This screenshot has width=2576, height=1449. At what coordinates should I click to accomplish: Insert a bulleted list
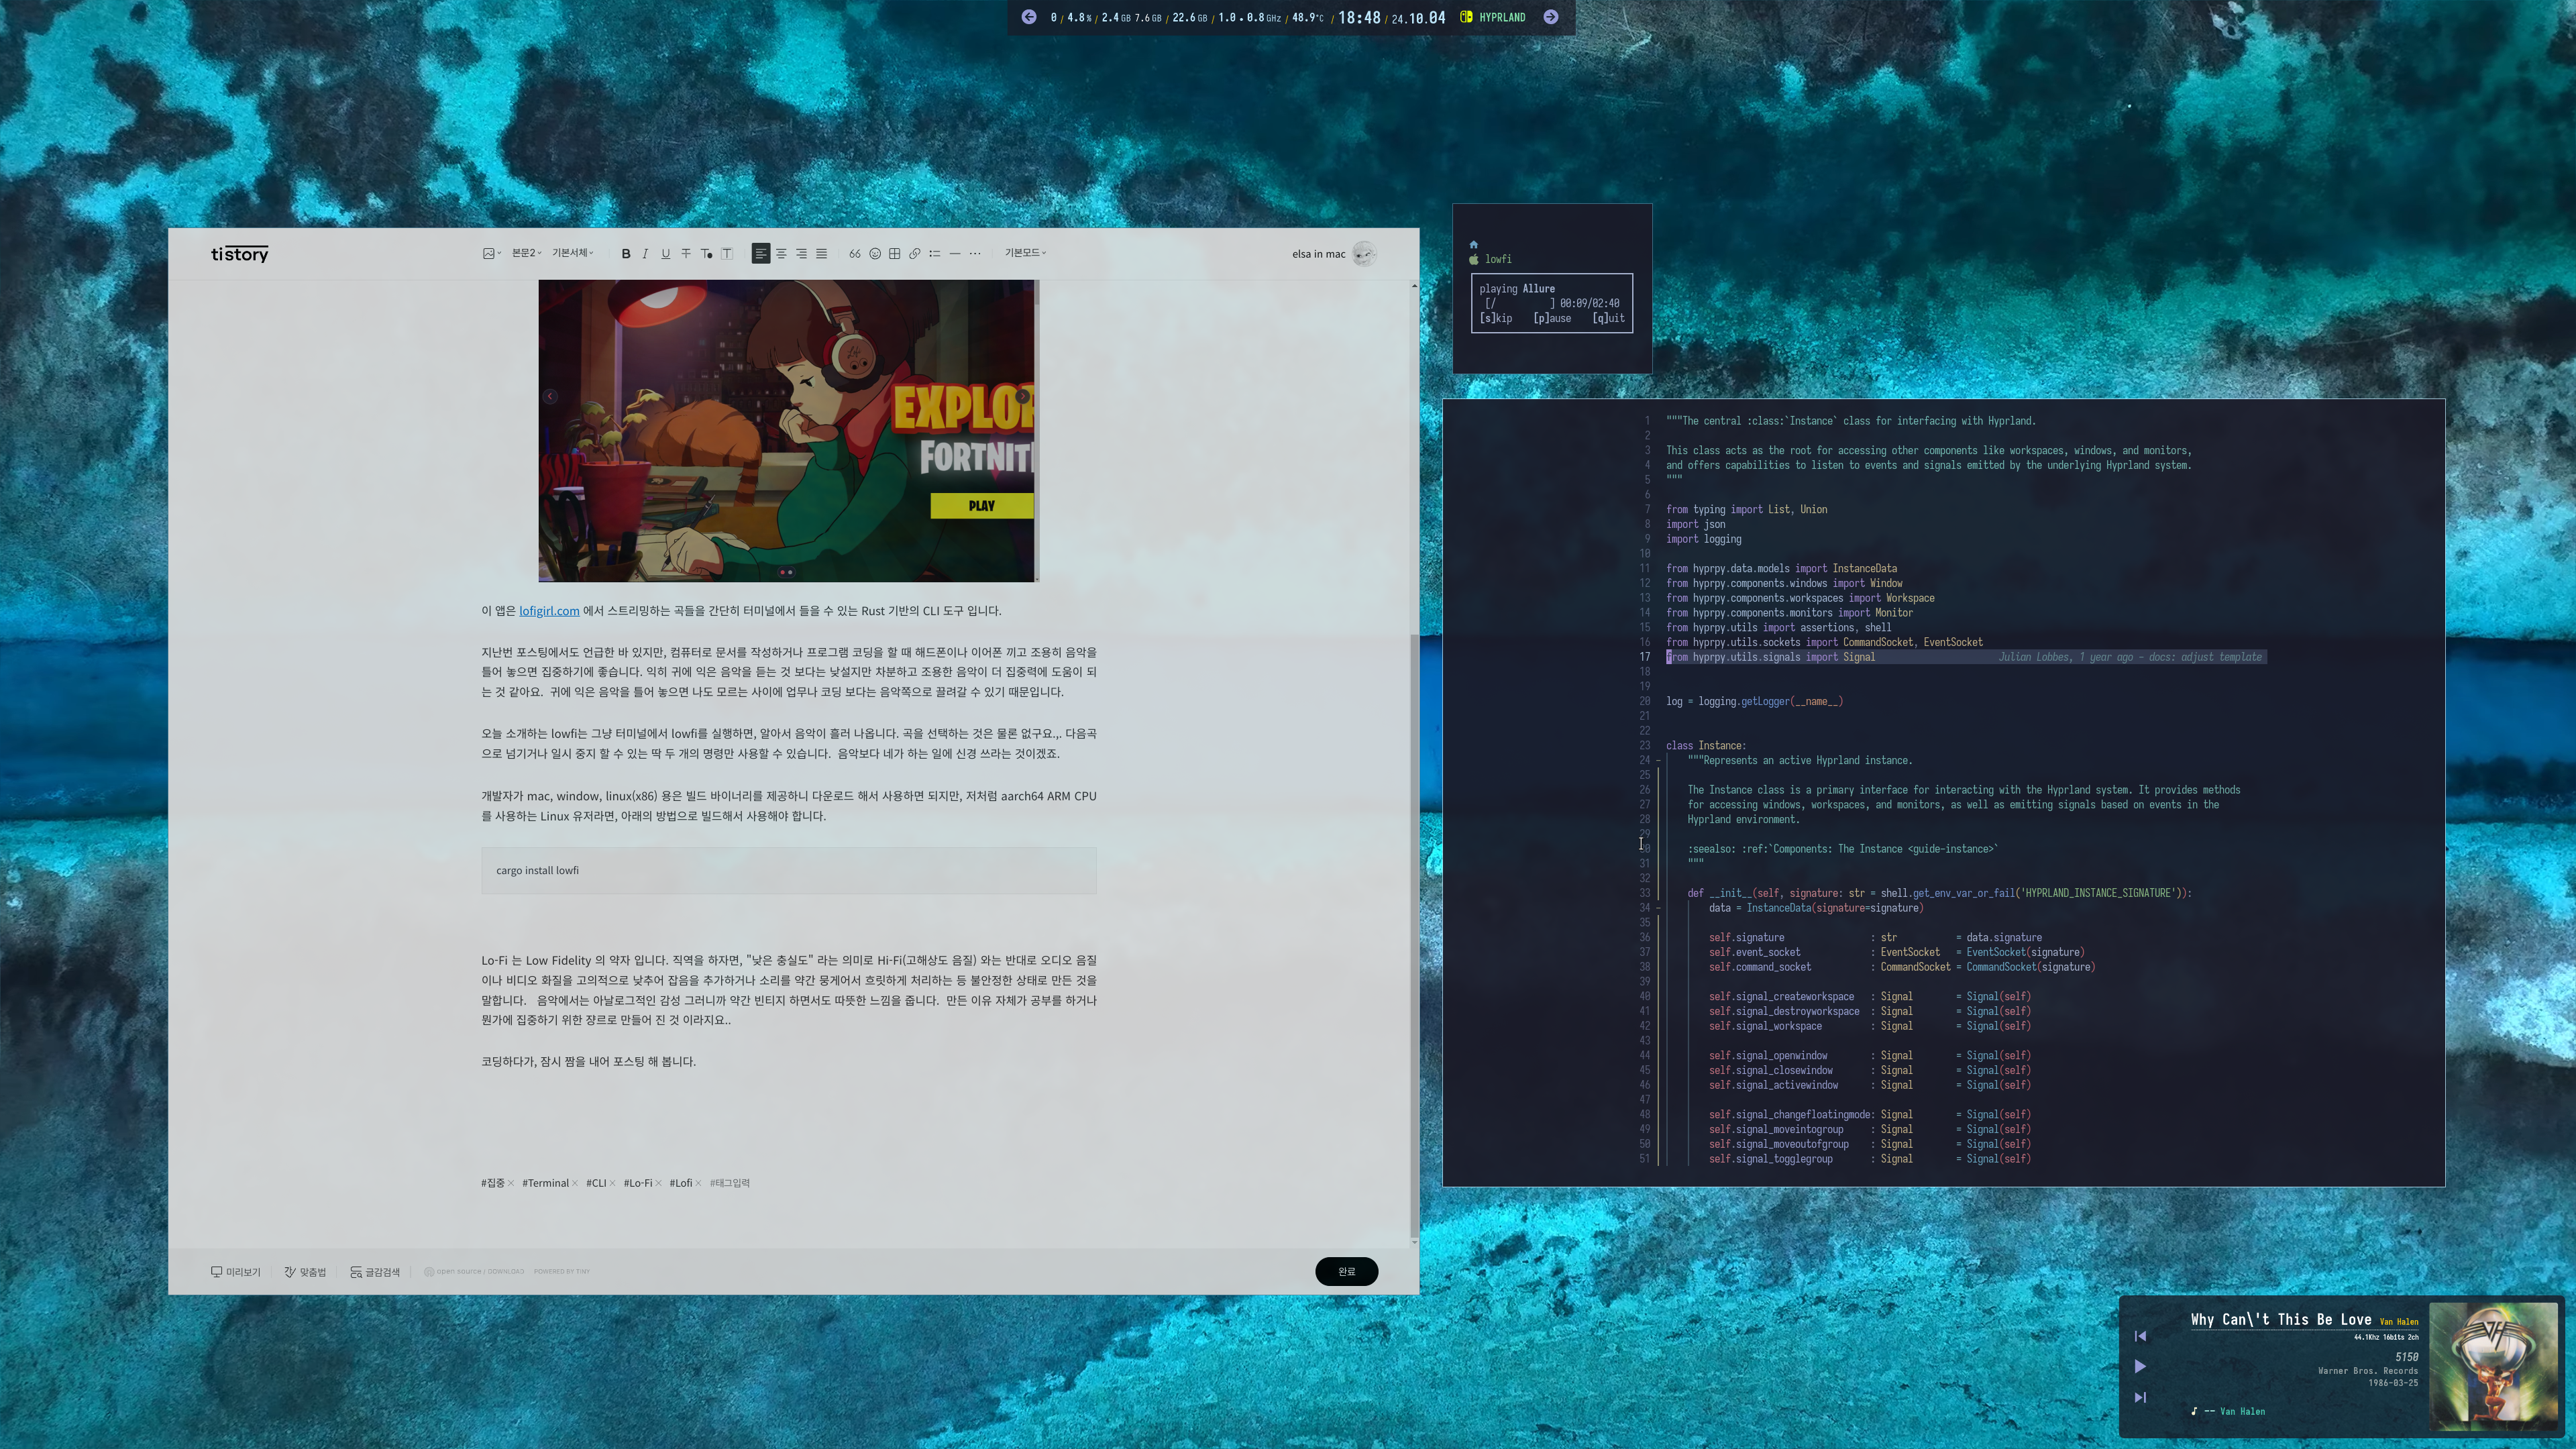[935, 254]
